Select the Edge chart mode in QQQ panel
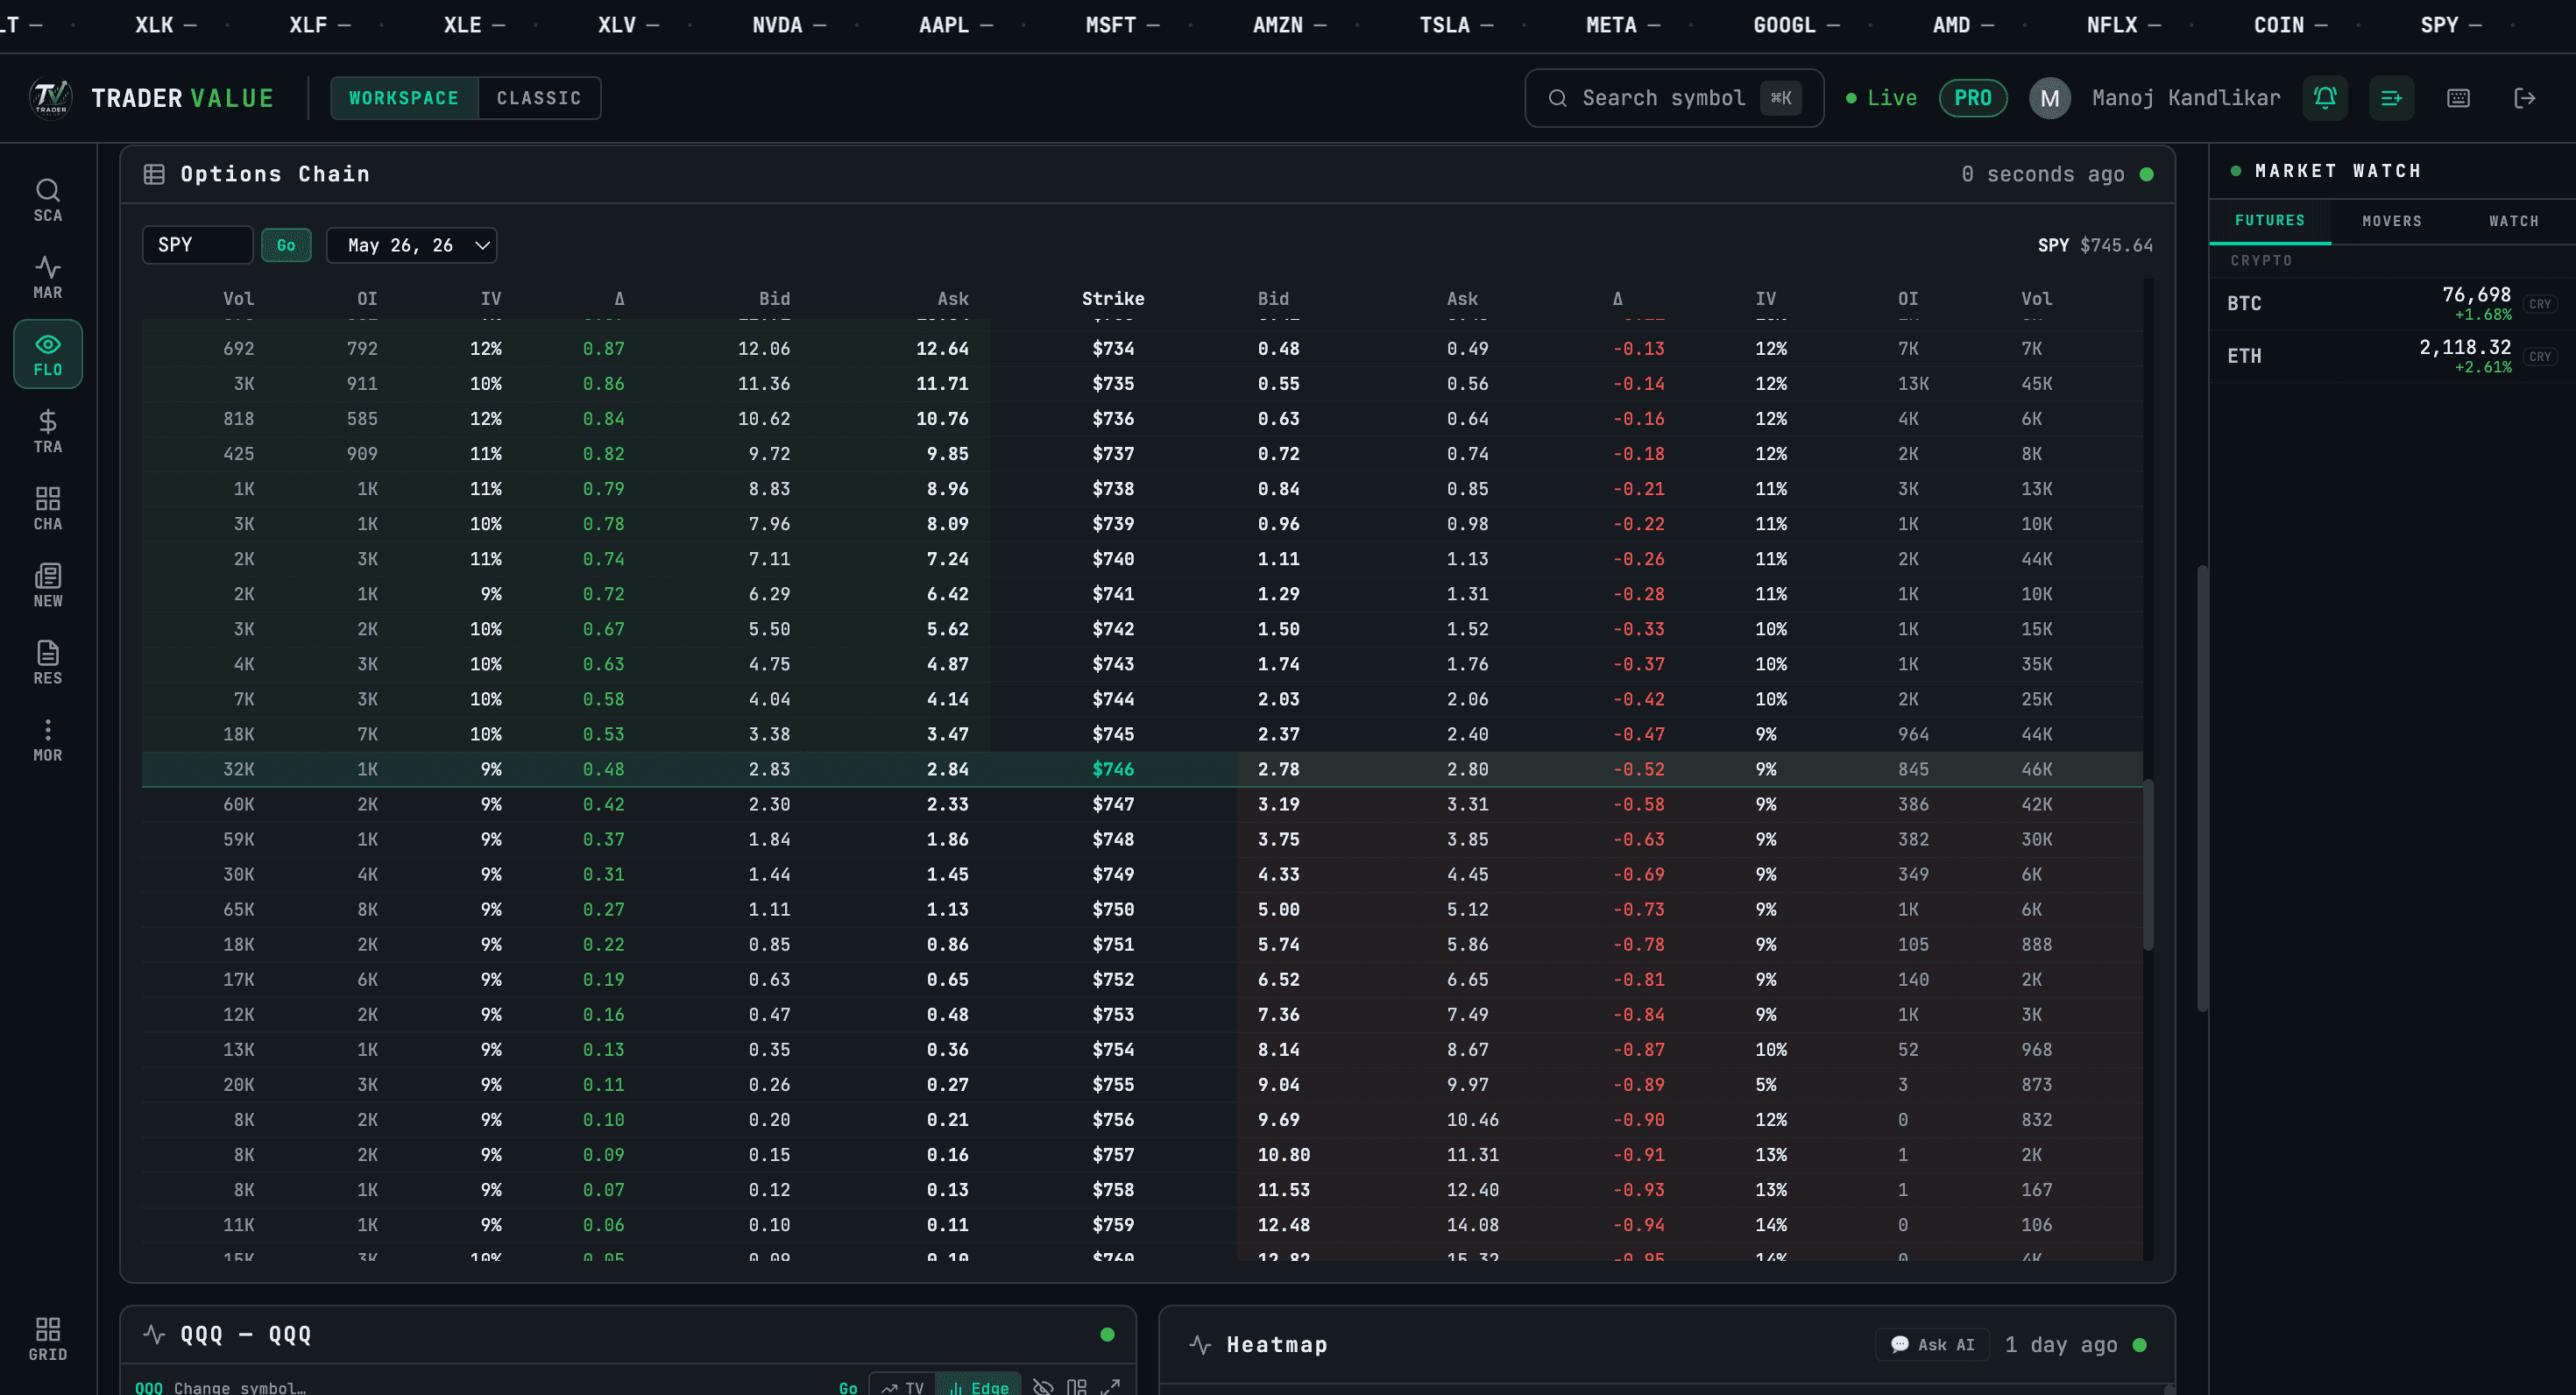The height and width of the screenshot is (1395, 2576). (x=978, y=1387)
